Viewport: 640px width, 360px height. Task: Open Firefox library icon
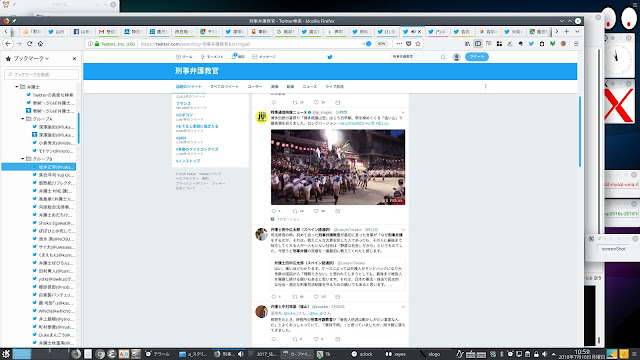(467, 44)
